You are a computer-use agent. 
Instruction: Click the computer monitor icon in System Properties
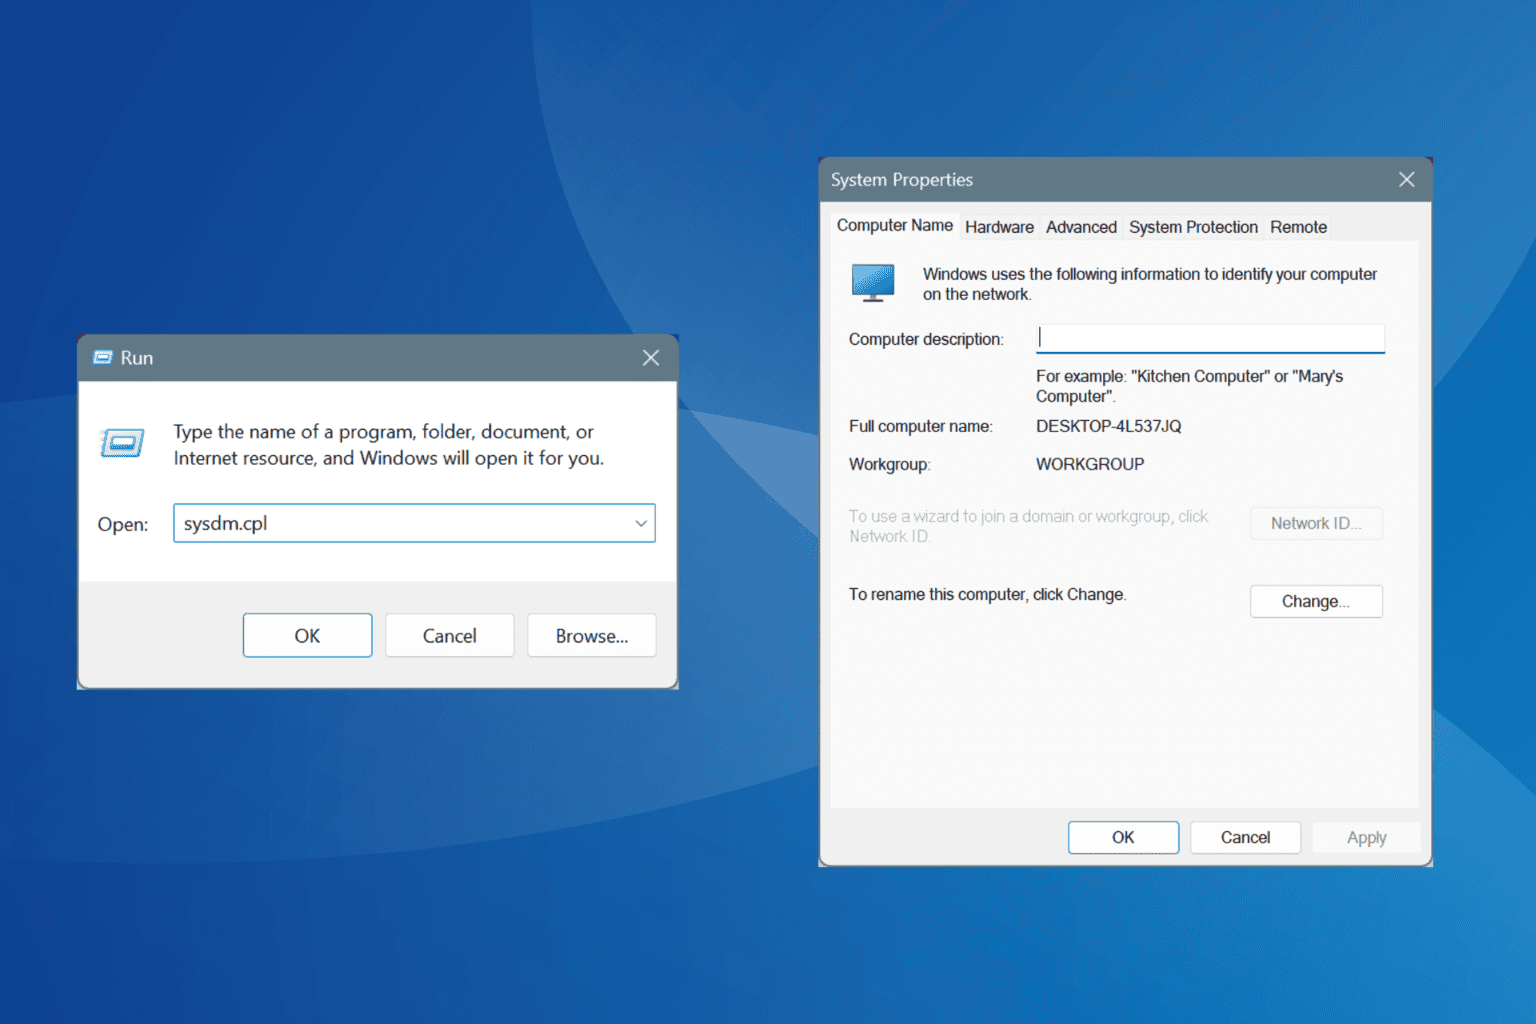(873, 283)
